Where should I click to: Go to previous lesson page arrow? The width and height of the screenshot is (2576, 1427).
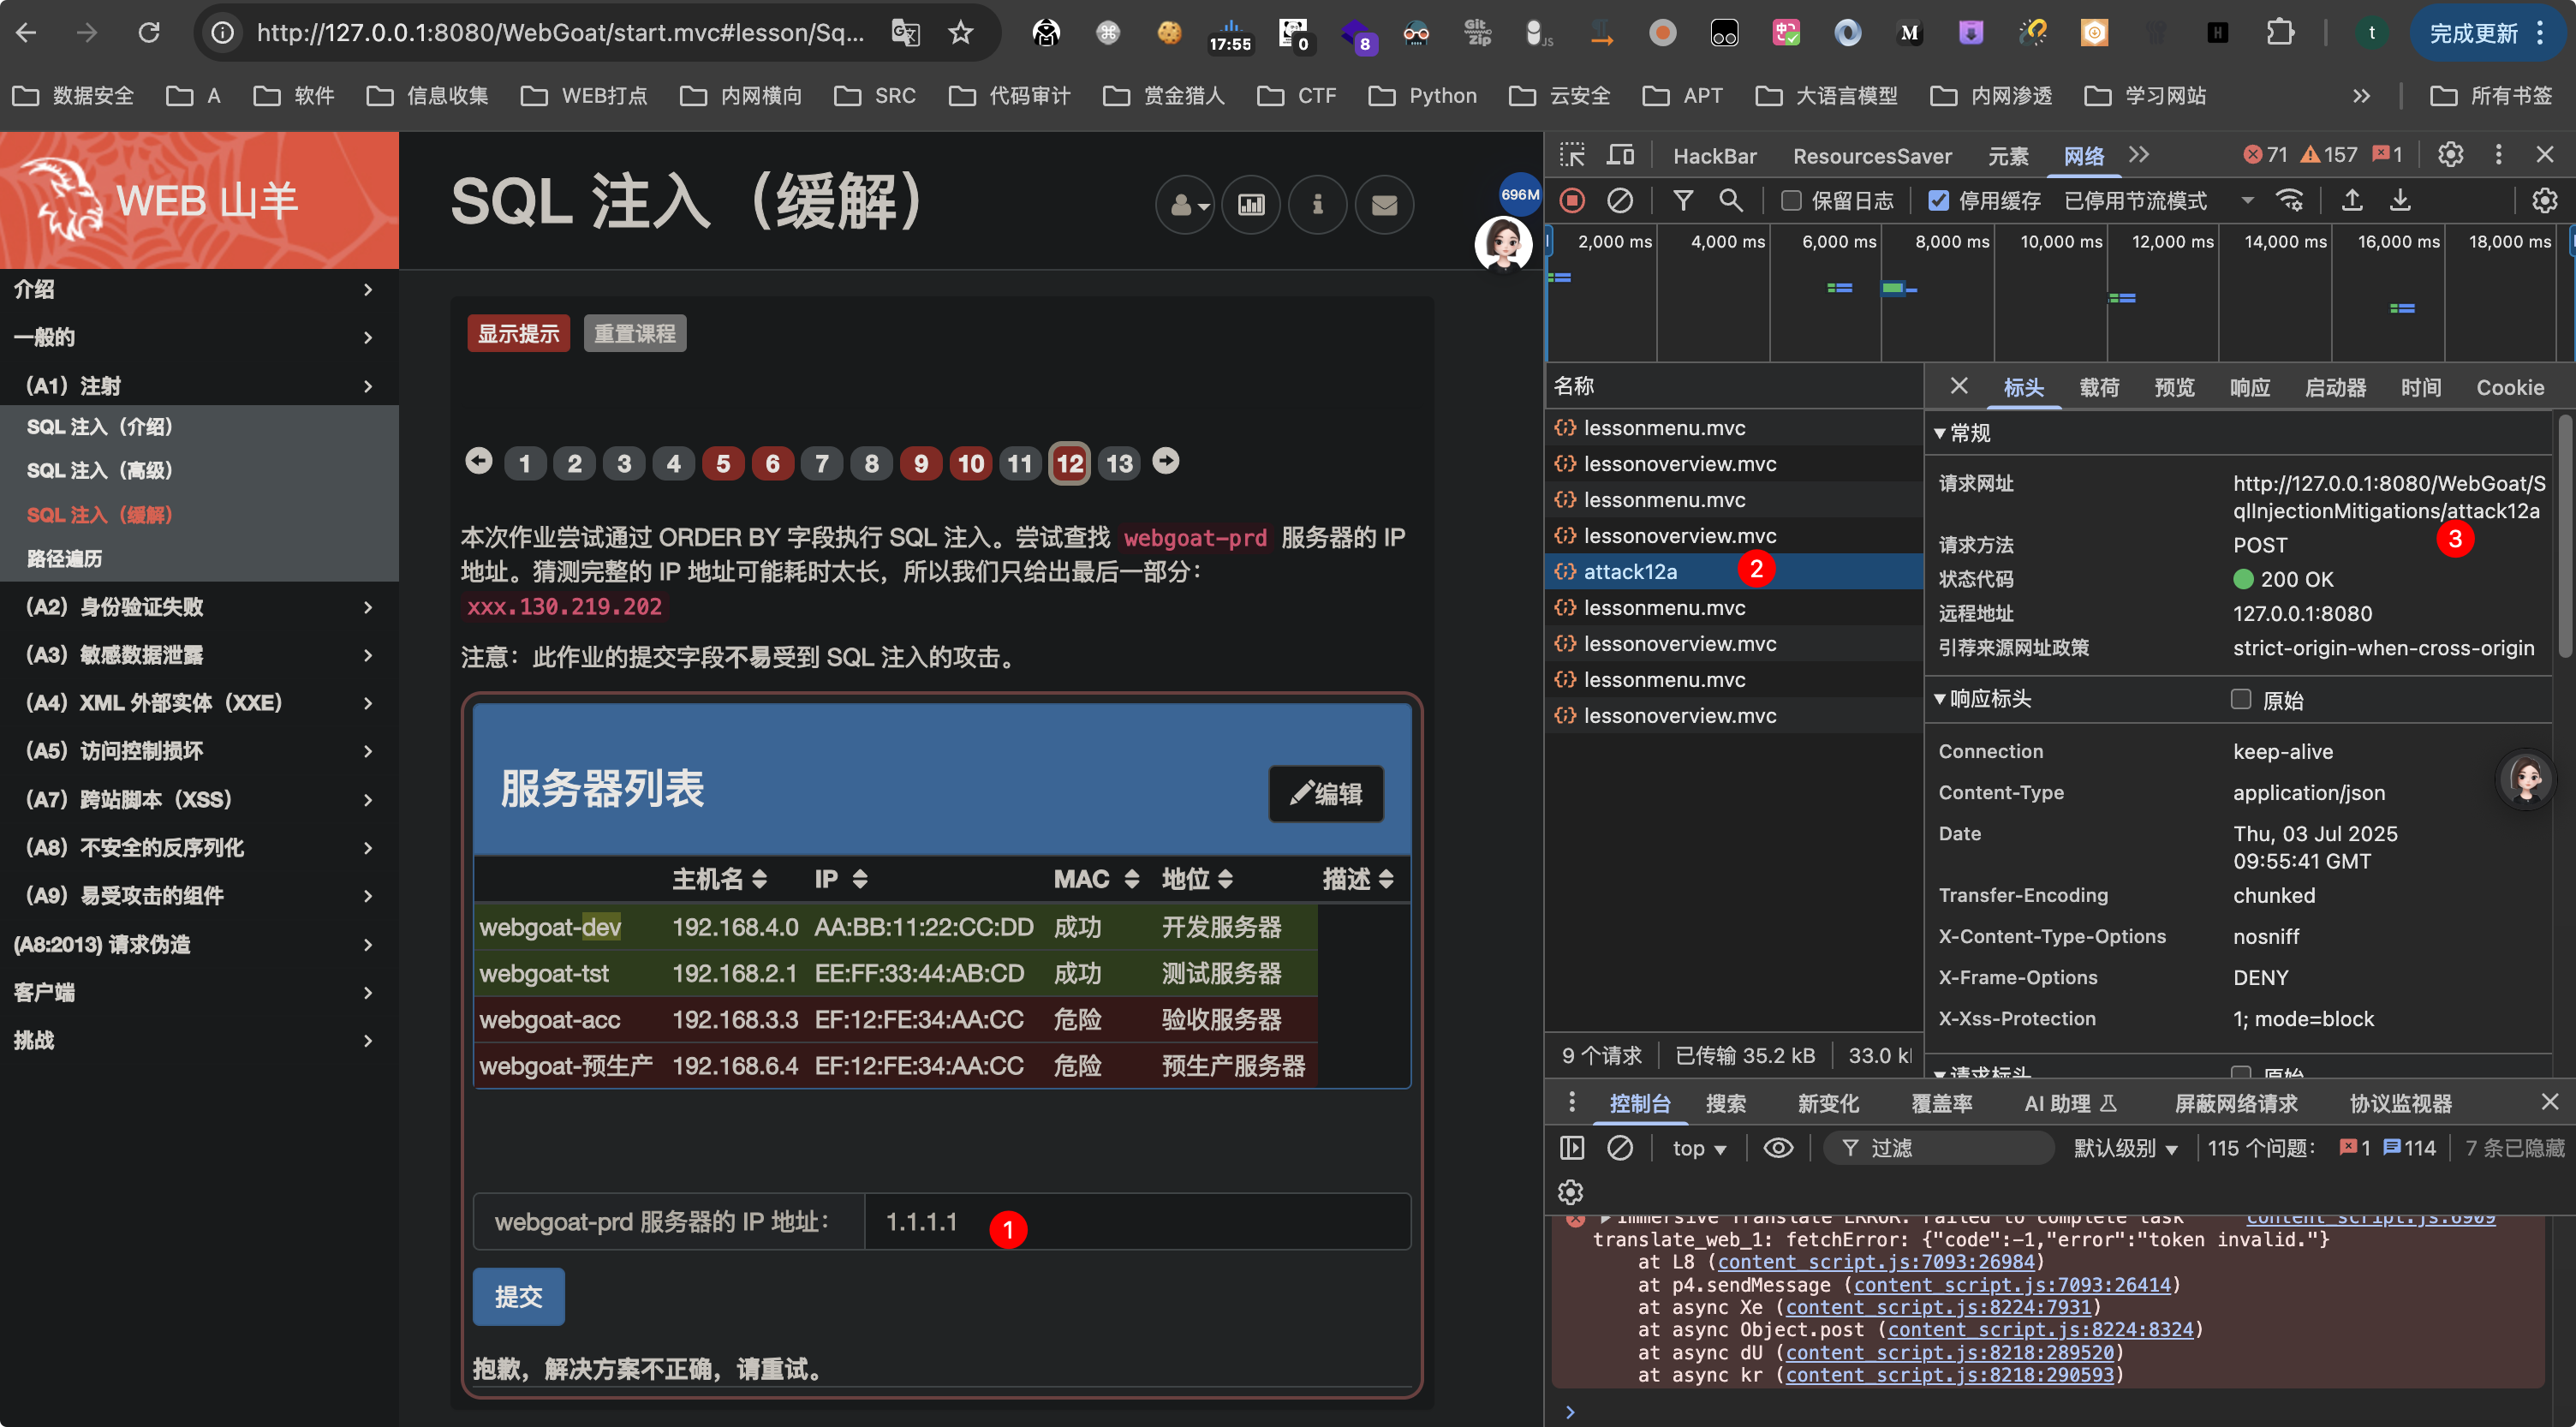tap(479, 462)
